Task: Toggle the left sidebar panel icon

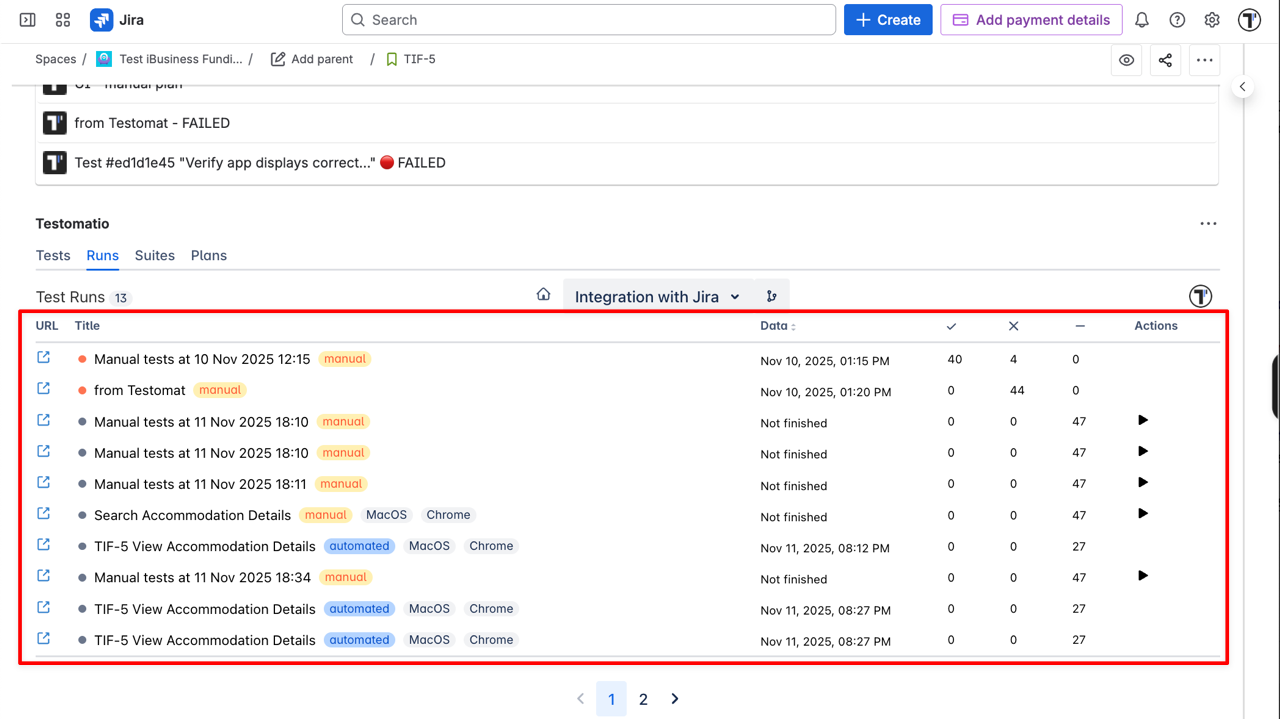Action: [28, 20]
